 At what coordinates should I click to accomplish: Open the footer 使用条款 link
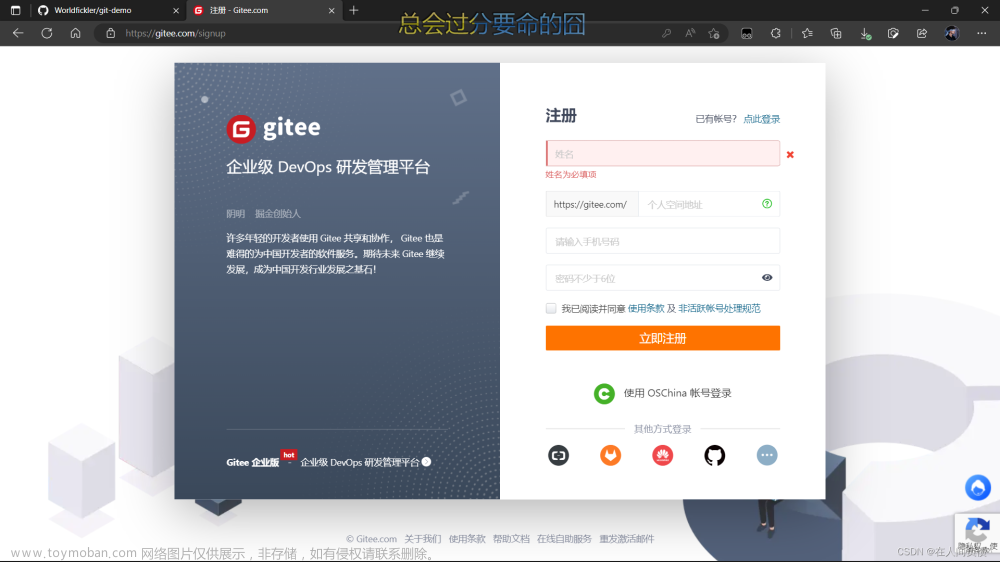click(x=467, y=539)
